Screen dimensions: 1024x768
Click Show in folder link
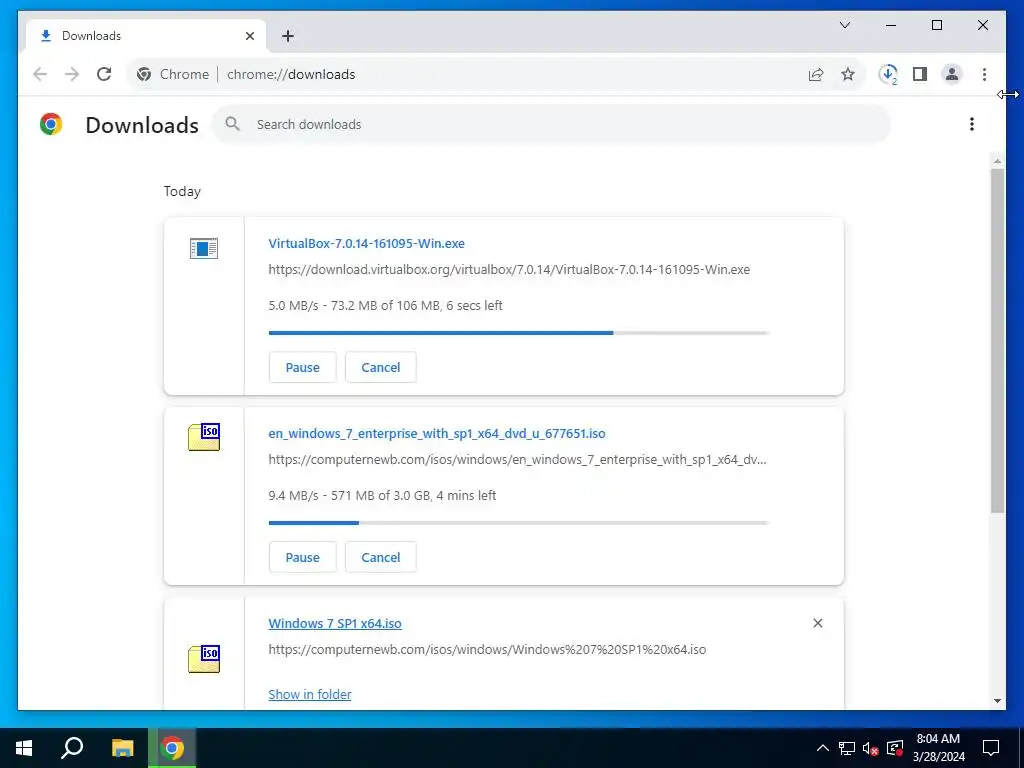coord(310,694)
